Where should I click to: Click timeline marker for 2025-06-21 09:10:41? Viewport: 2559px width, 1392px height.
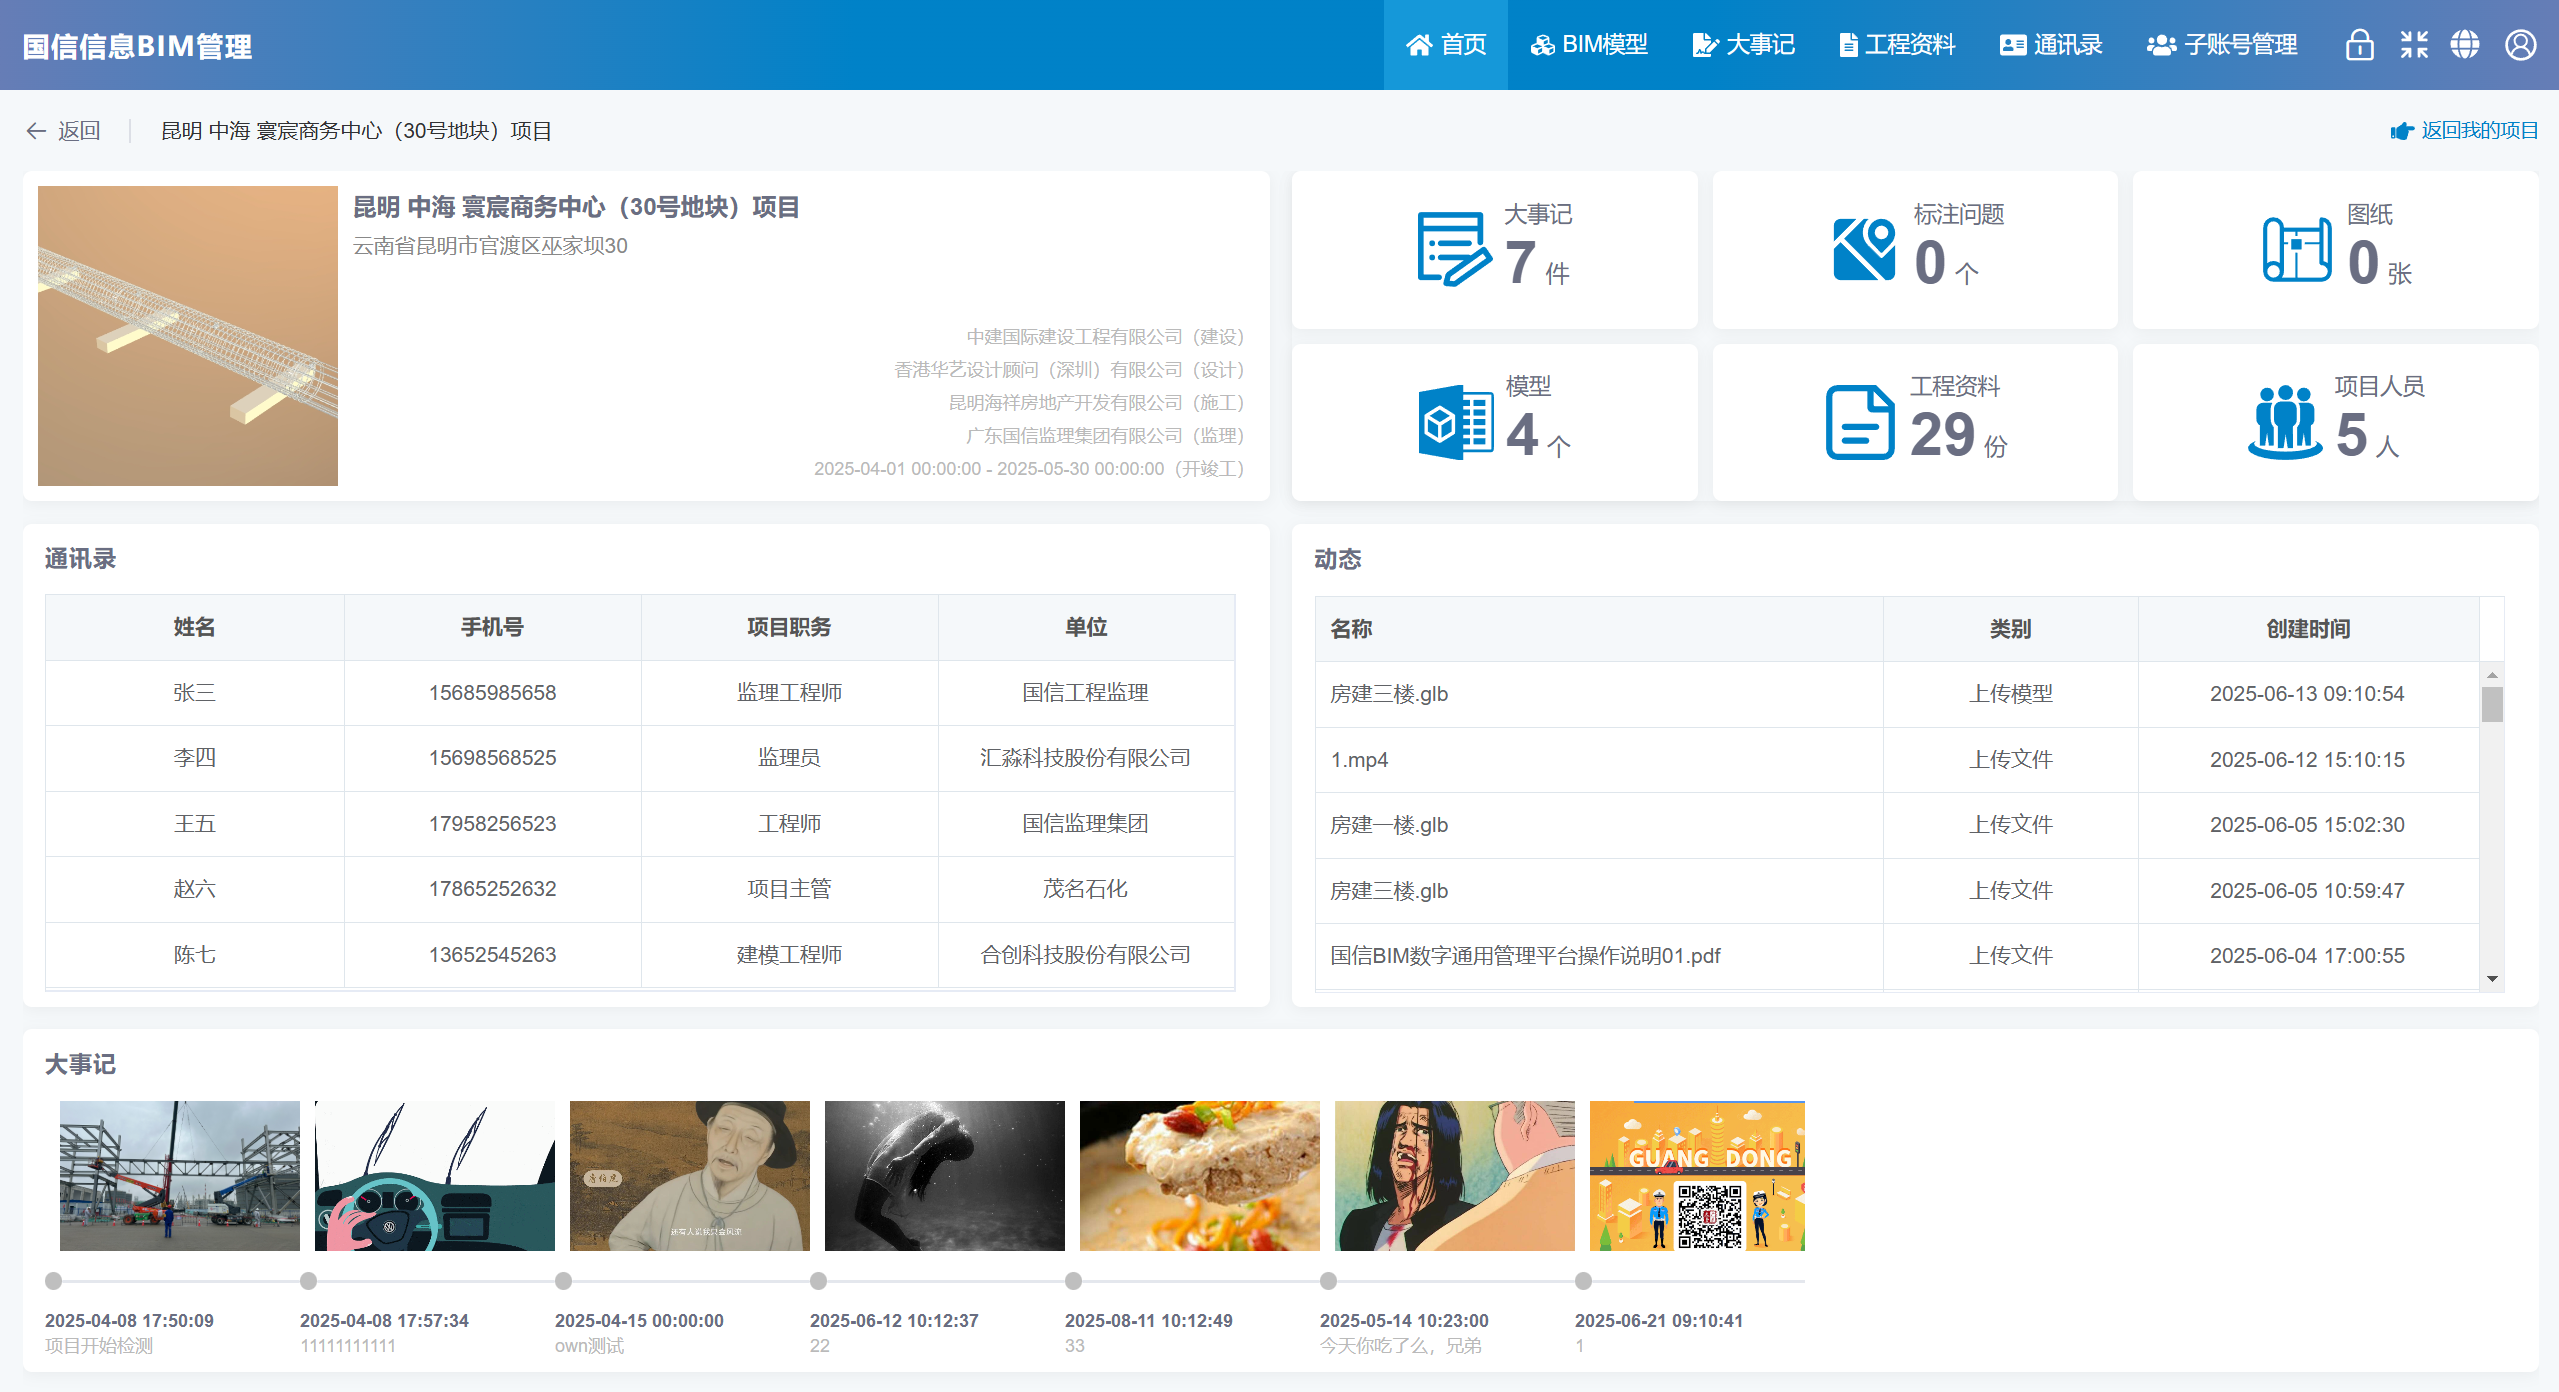1584,1281
